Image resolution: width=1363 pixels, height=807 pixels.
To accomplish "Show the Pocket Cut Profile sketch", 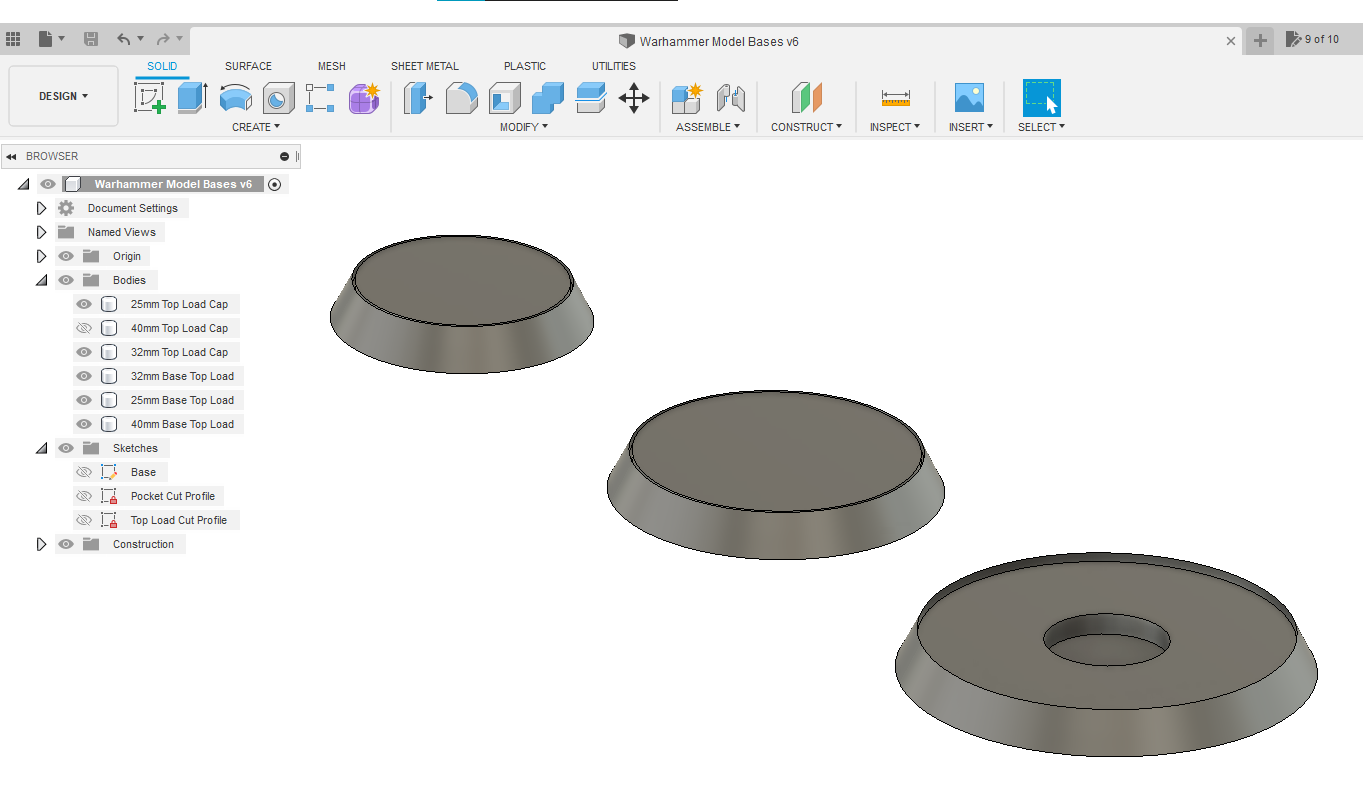I will click(84, 496).
